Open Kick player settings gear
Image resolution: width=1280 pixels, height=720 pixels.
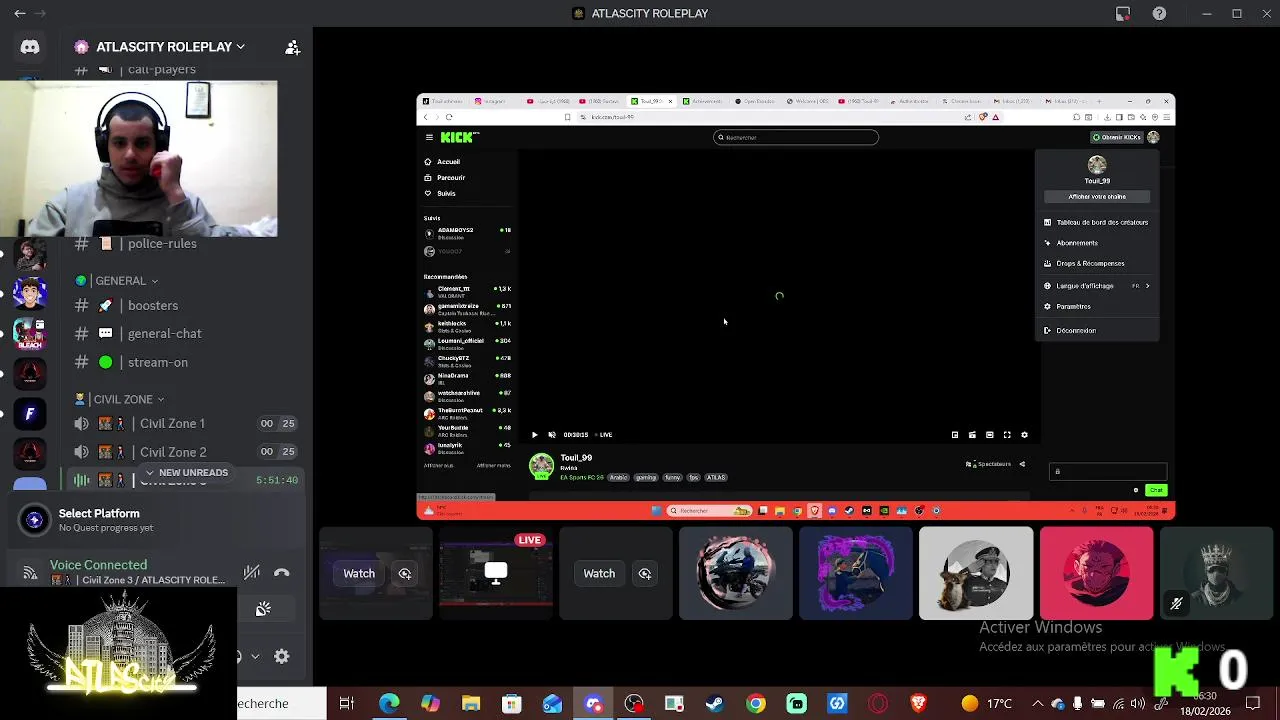click(1024, 435)
